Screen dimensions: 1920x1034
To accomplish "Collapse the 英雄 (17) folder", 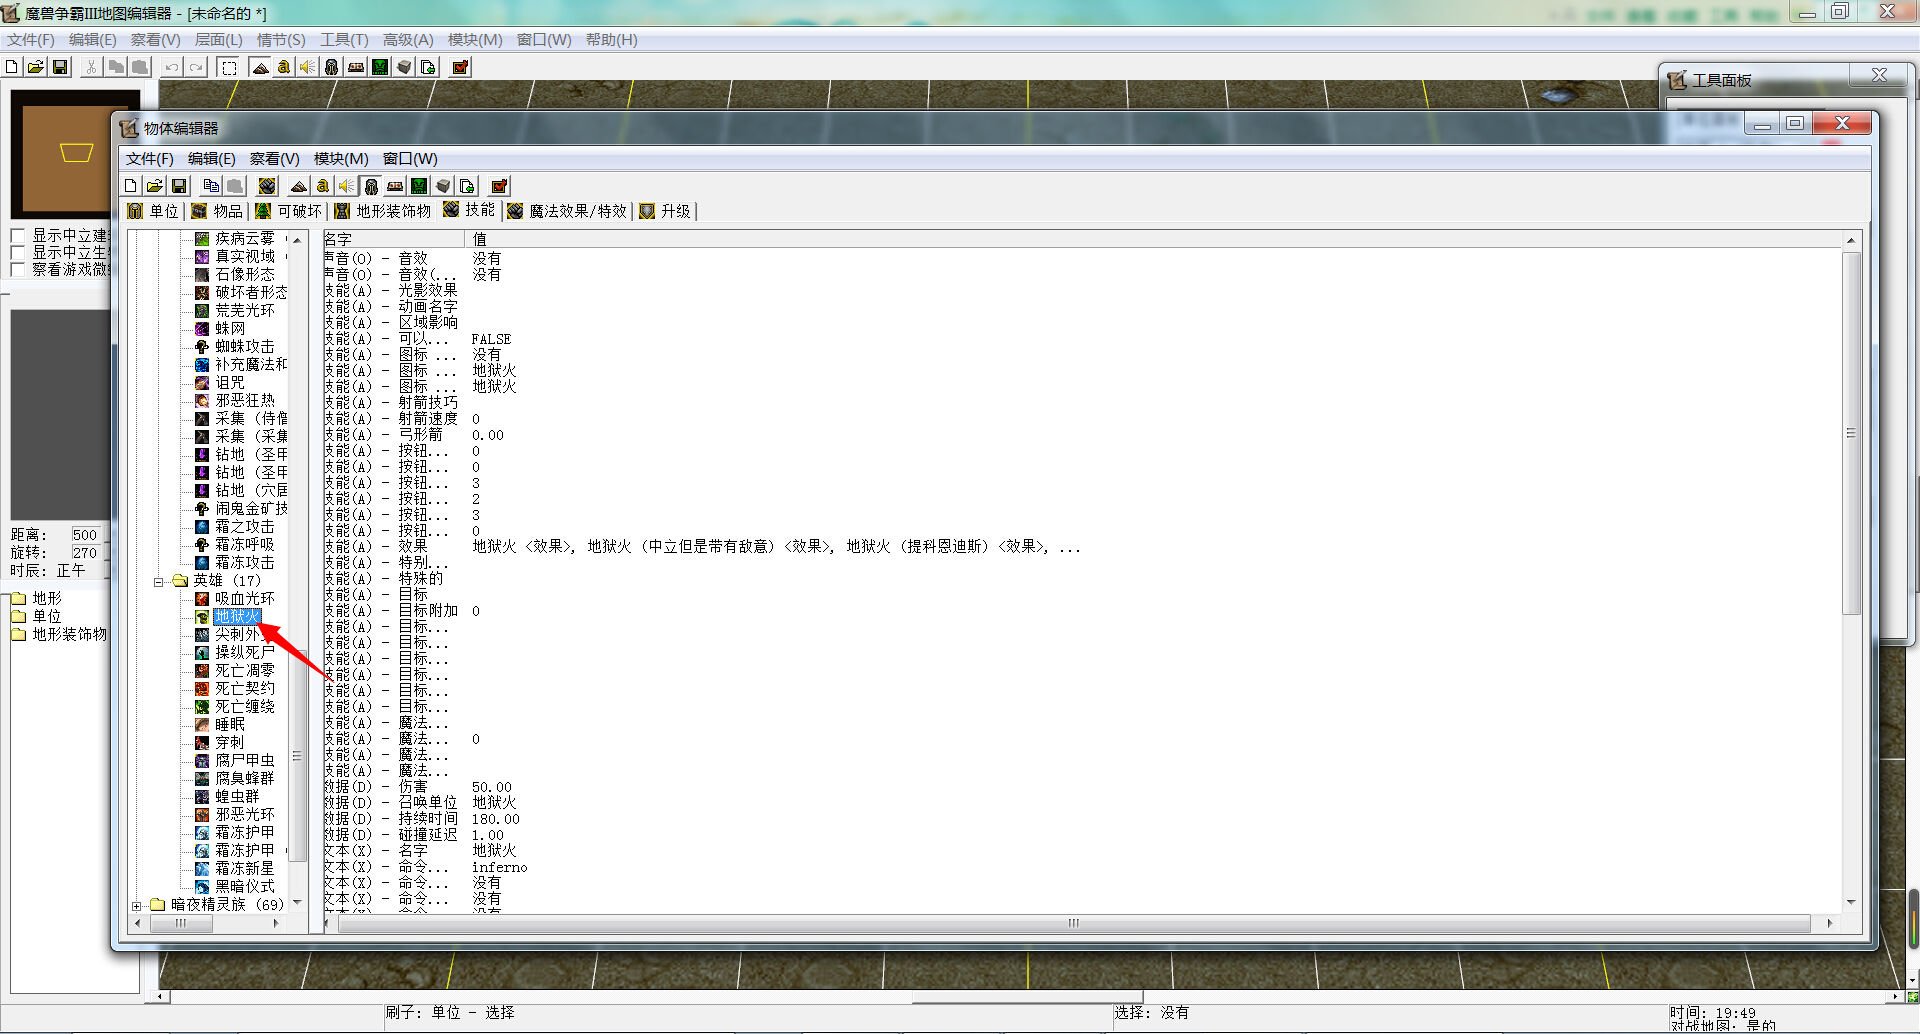I will 158,581.
